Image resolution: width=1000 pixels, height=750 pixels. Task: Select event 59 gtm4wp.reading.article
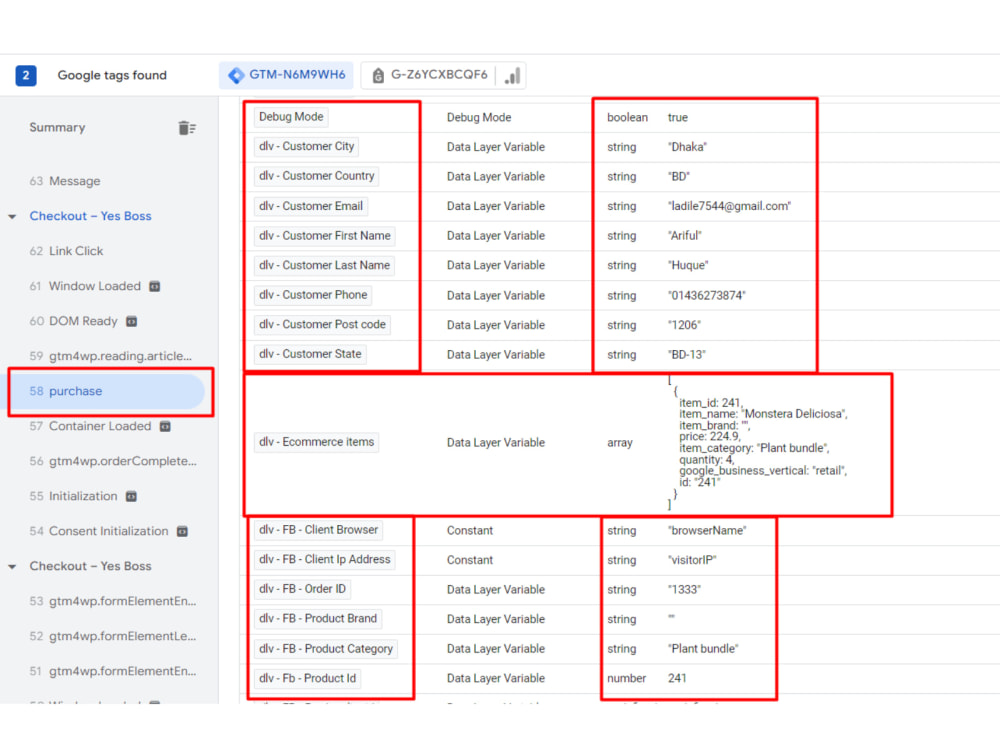pyautogui.click(x=110, y=357)
